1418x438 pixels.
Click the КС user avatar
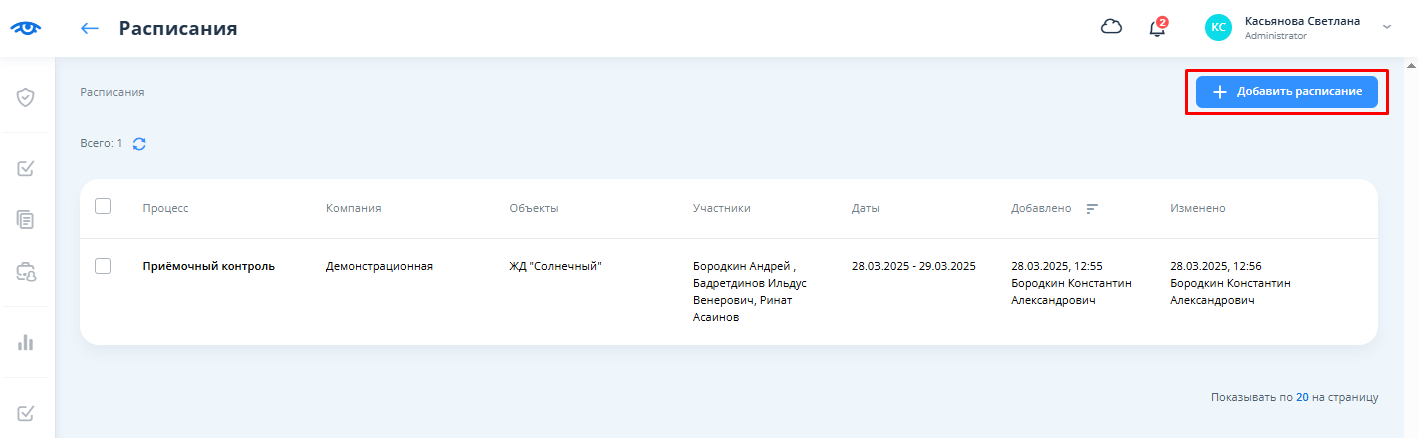(1218, 28)
